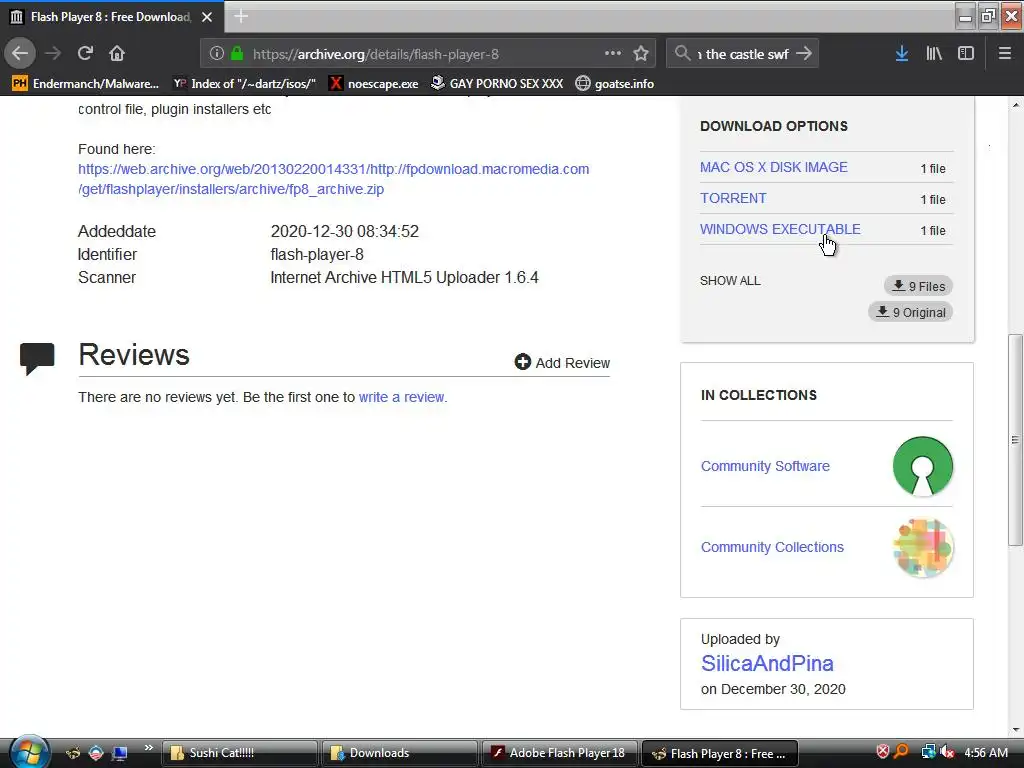Download the WINDOWS EXECUTABLE file
The height and width of the screenshot is (768, 1024).
780,229
